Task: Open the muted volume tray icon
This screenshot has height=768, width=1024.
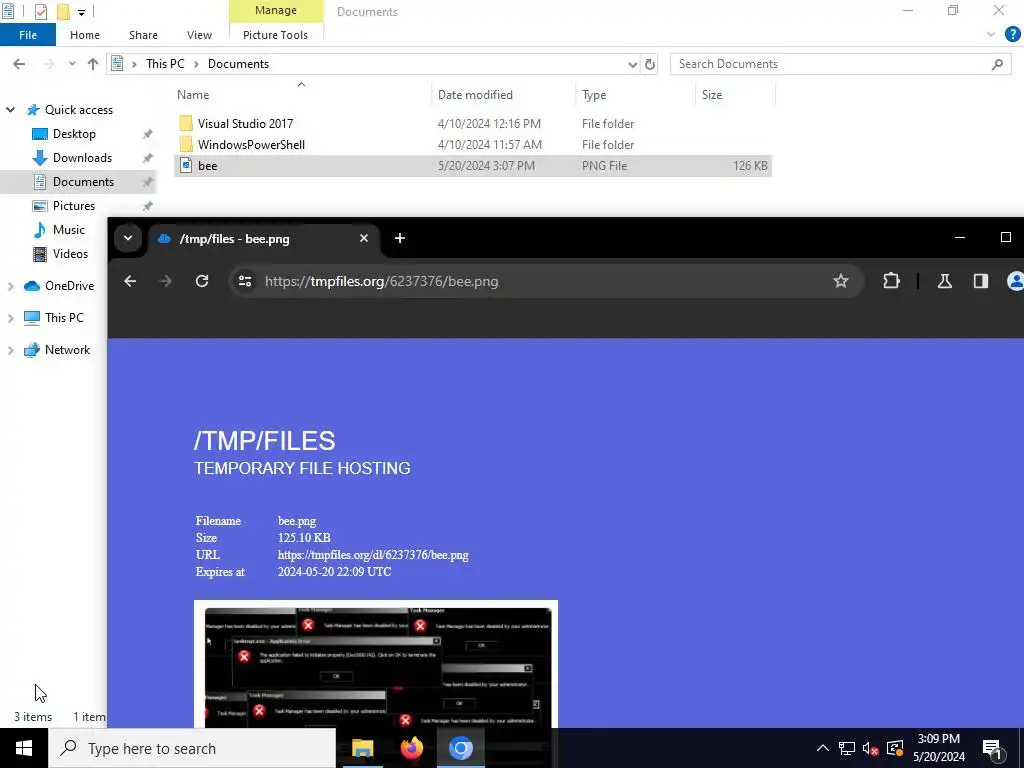Action: click(870, 748)
